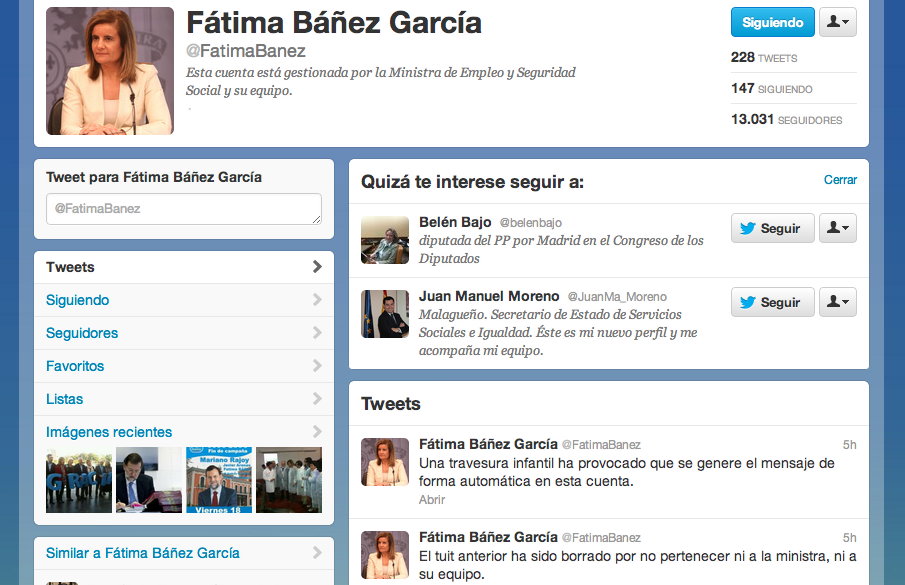Open the person-actions icon beside the Siguiendo button

pyautogui.click(x=838, y=21)
